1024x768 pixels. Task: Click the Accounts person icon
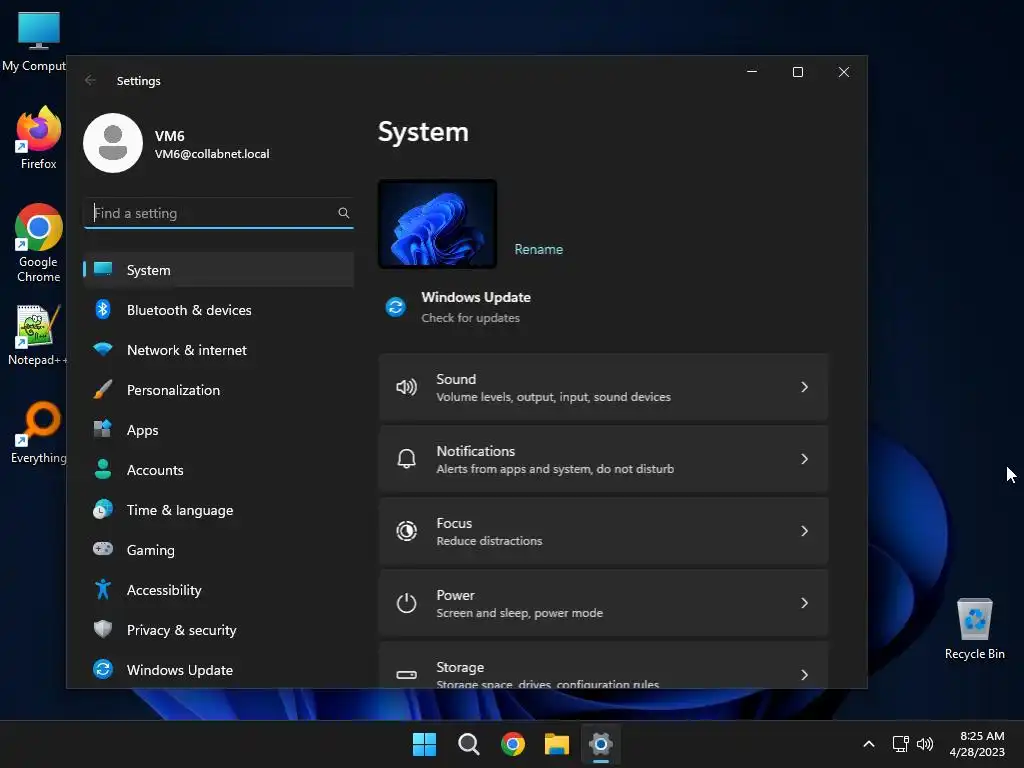click(x=103, y=469)
